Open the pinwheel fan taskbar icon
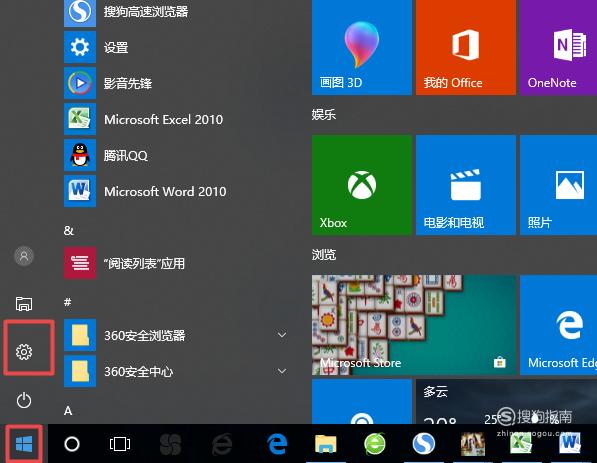 coord(171,444)
